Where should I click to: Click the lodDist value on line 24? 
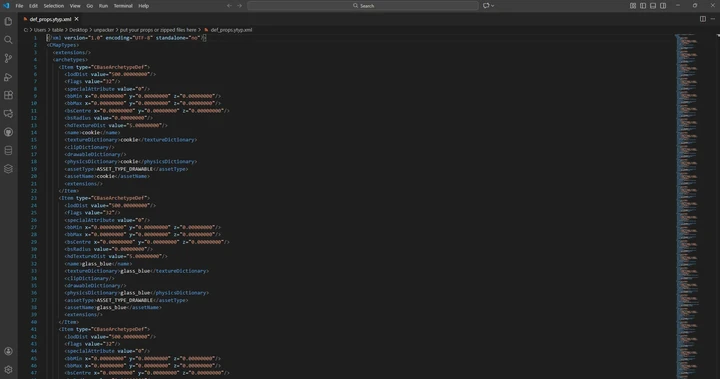[130, 205]
